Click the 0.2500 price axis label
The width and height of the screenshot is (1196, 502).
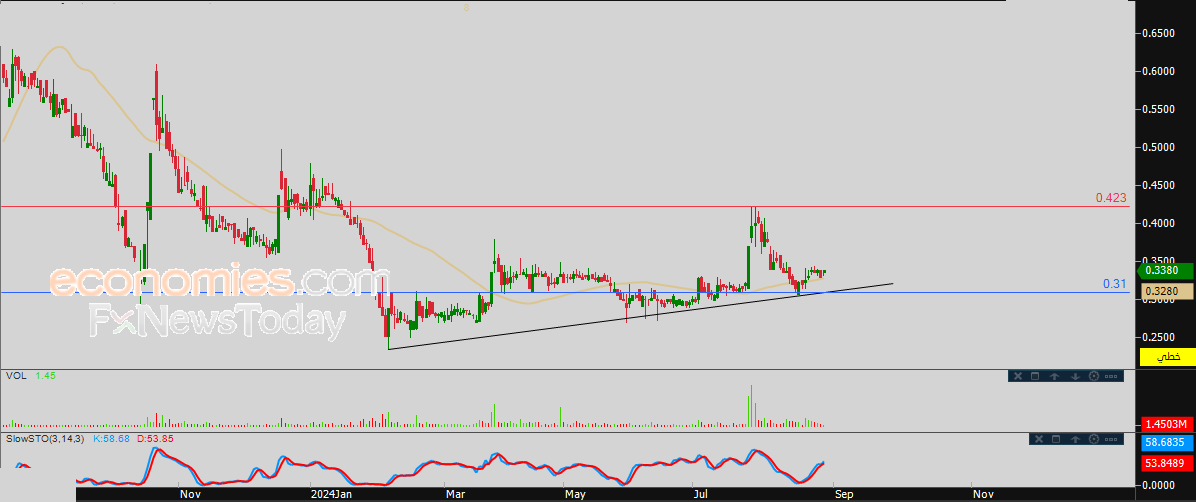point(1158,337)
